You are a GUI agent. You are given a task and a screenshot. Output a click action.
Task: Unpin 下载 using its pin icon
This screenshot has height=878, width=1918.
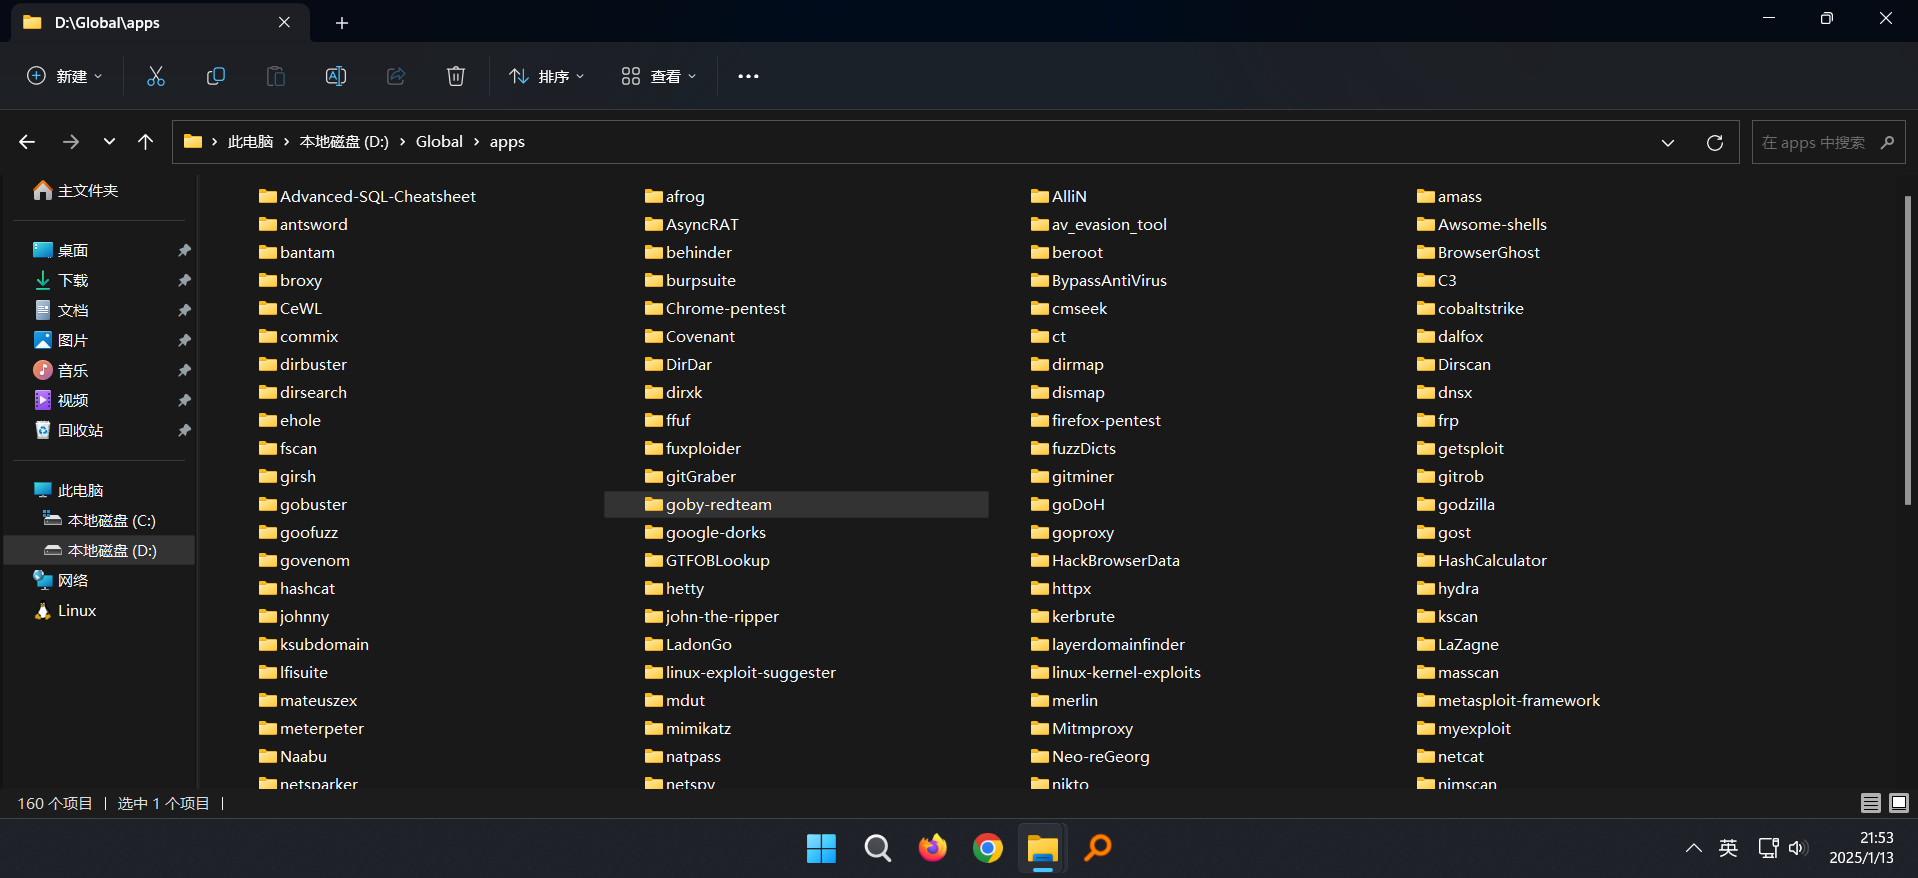point(184,280)
